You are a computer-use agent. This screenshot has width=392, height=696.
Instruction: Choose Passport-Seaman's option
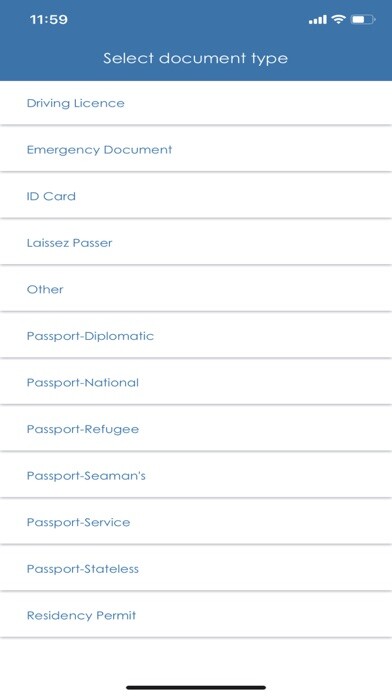point(196,475)
